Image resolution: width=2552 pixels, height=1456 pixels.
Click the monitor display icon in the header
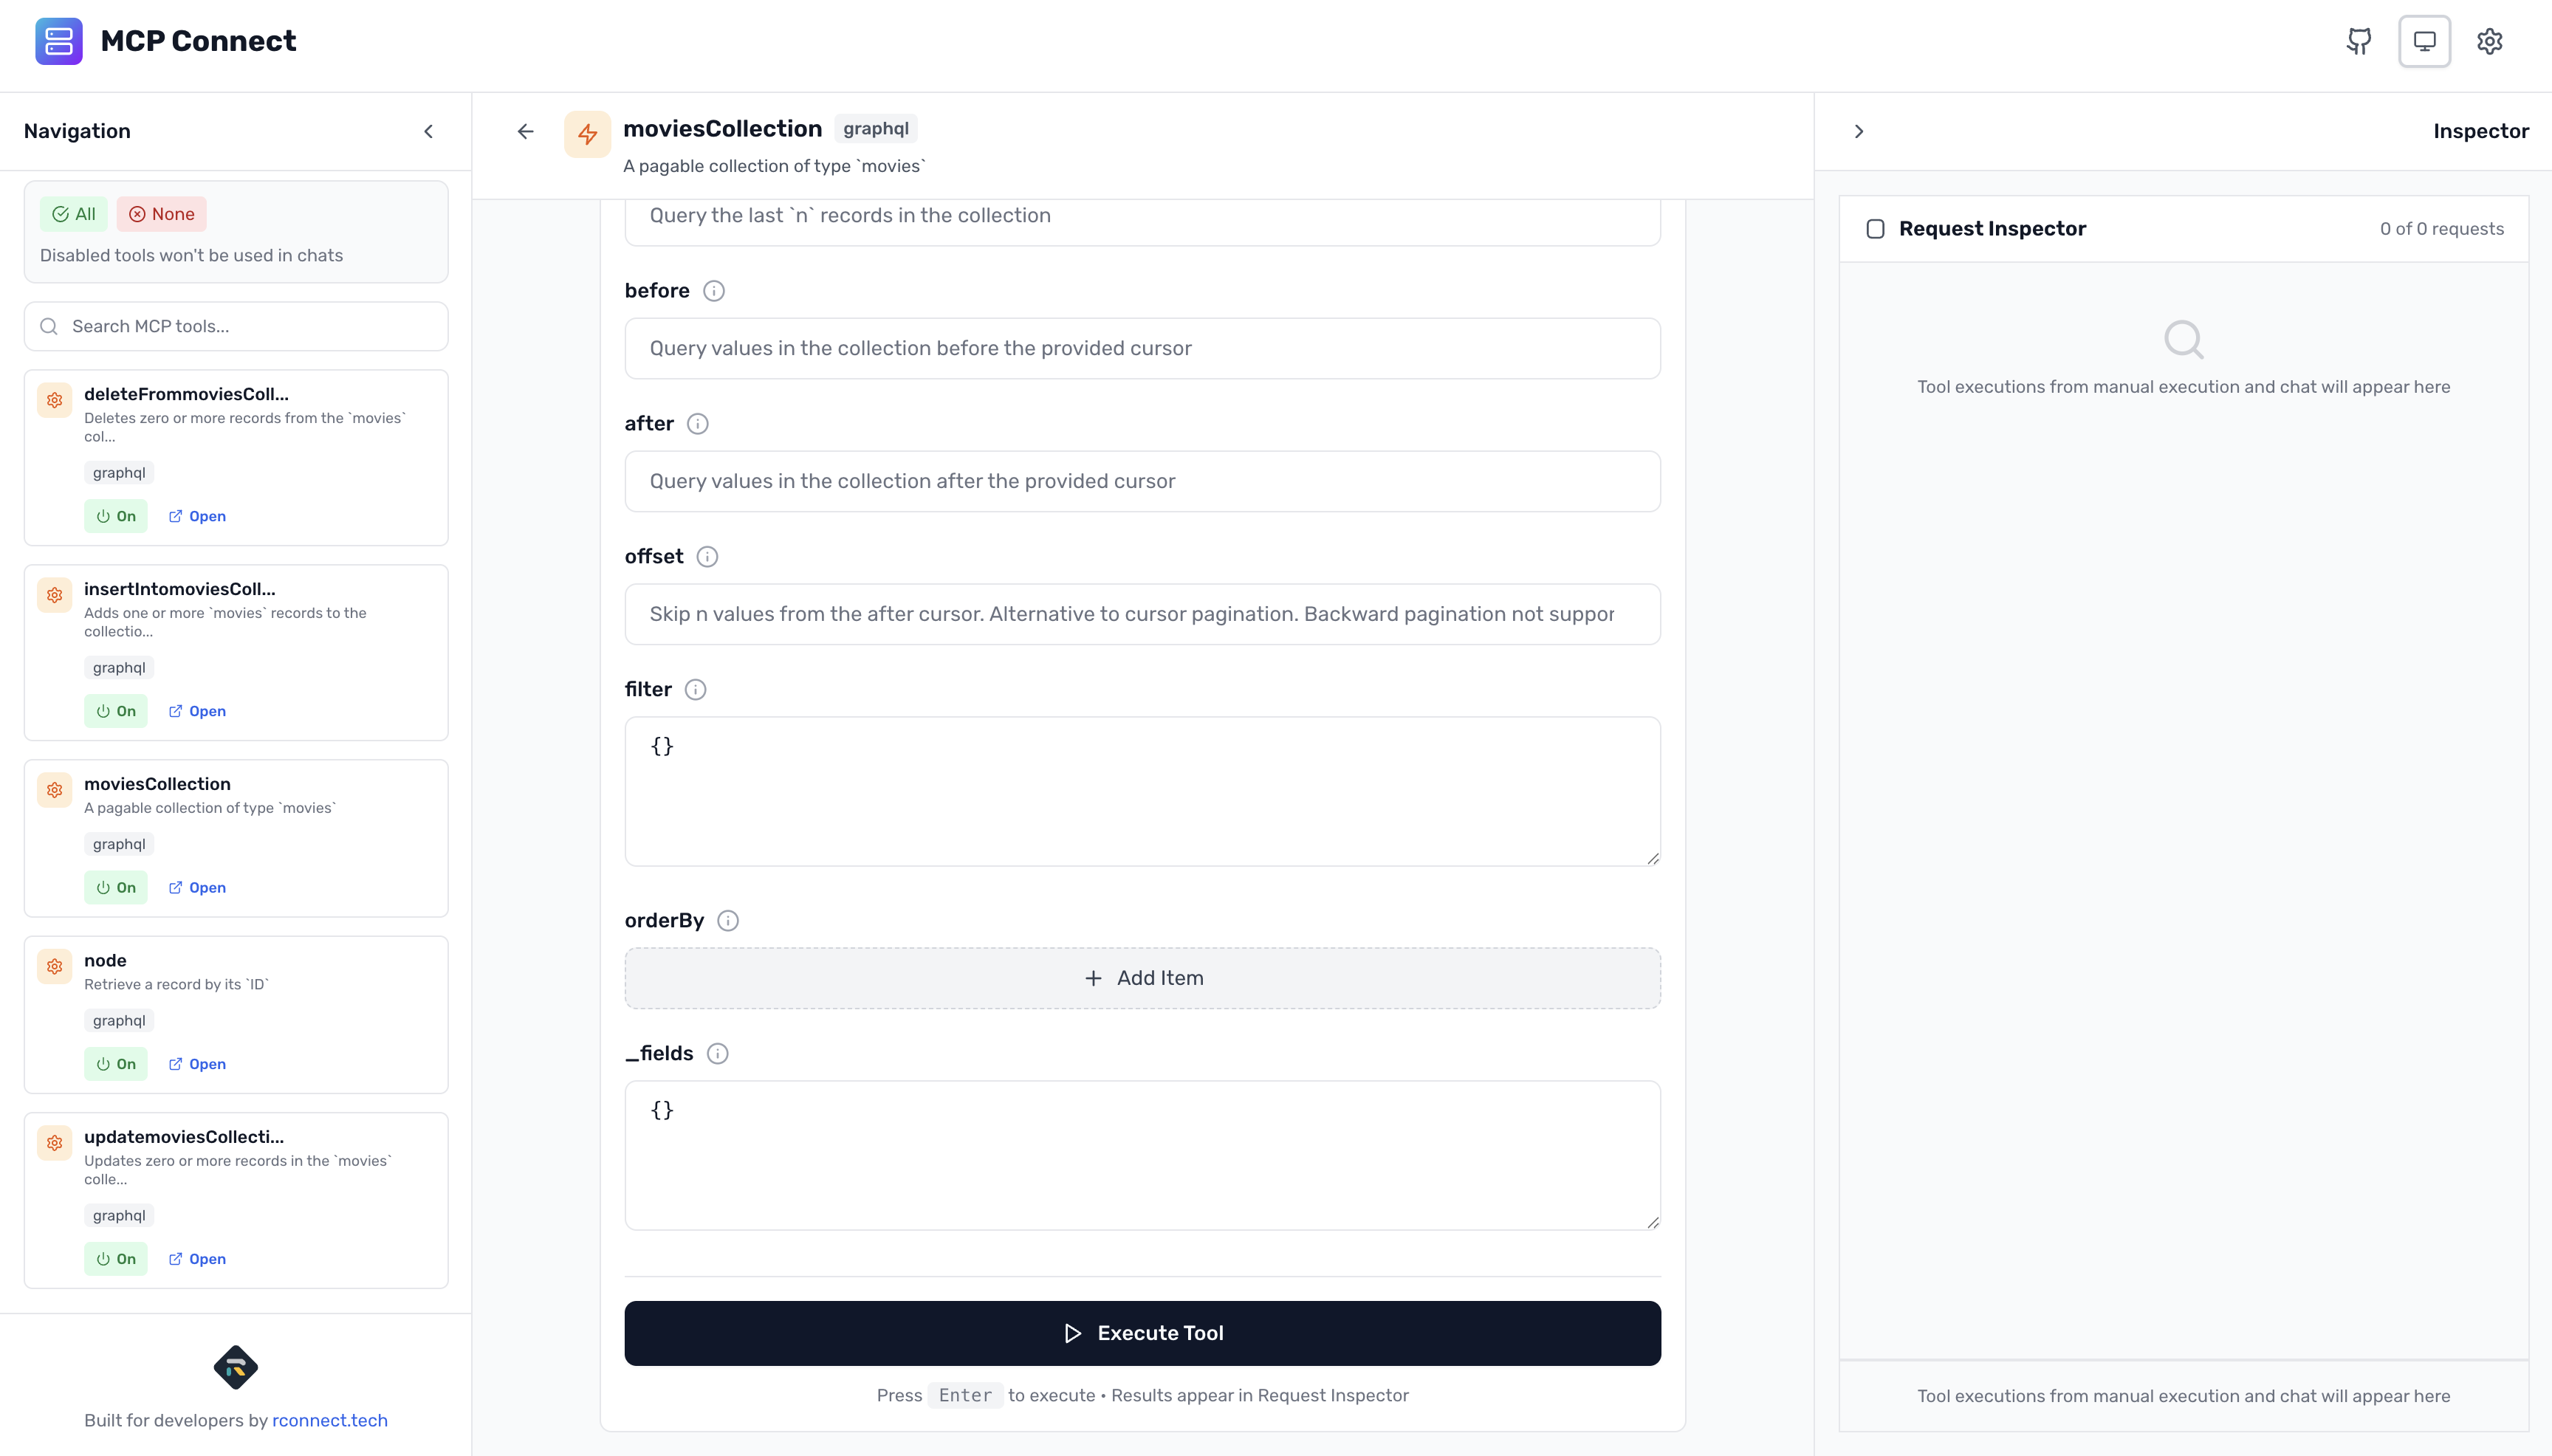pyautogui.click(x=2424, y=41)
